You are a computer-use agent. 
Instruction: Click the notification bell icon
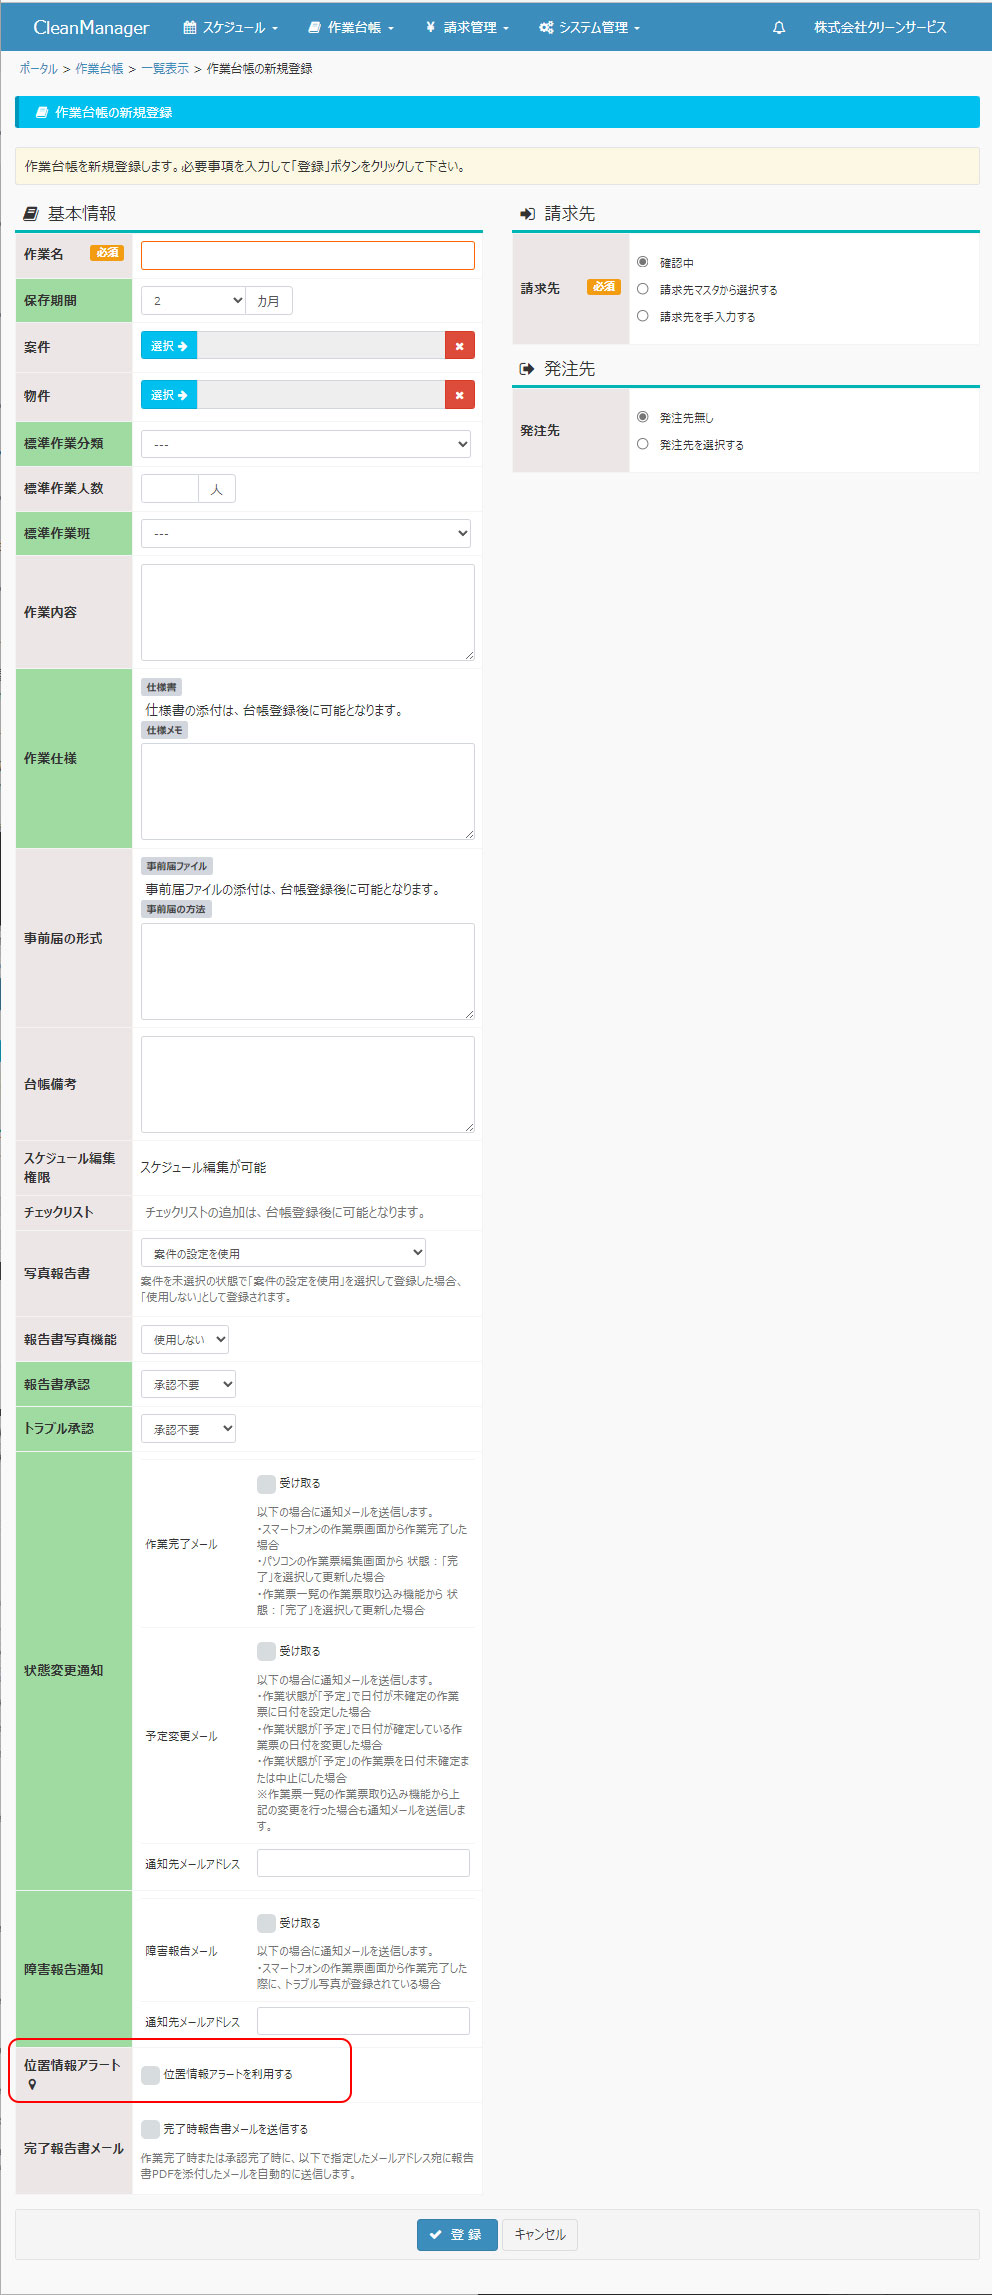[779, 28]
